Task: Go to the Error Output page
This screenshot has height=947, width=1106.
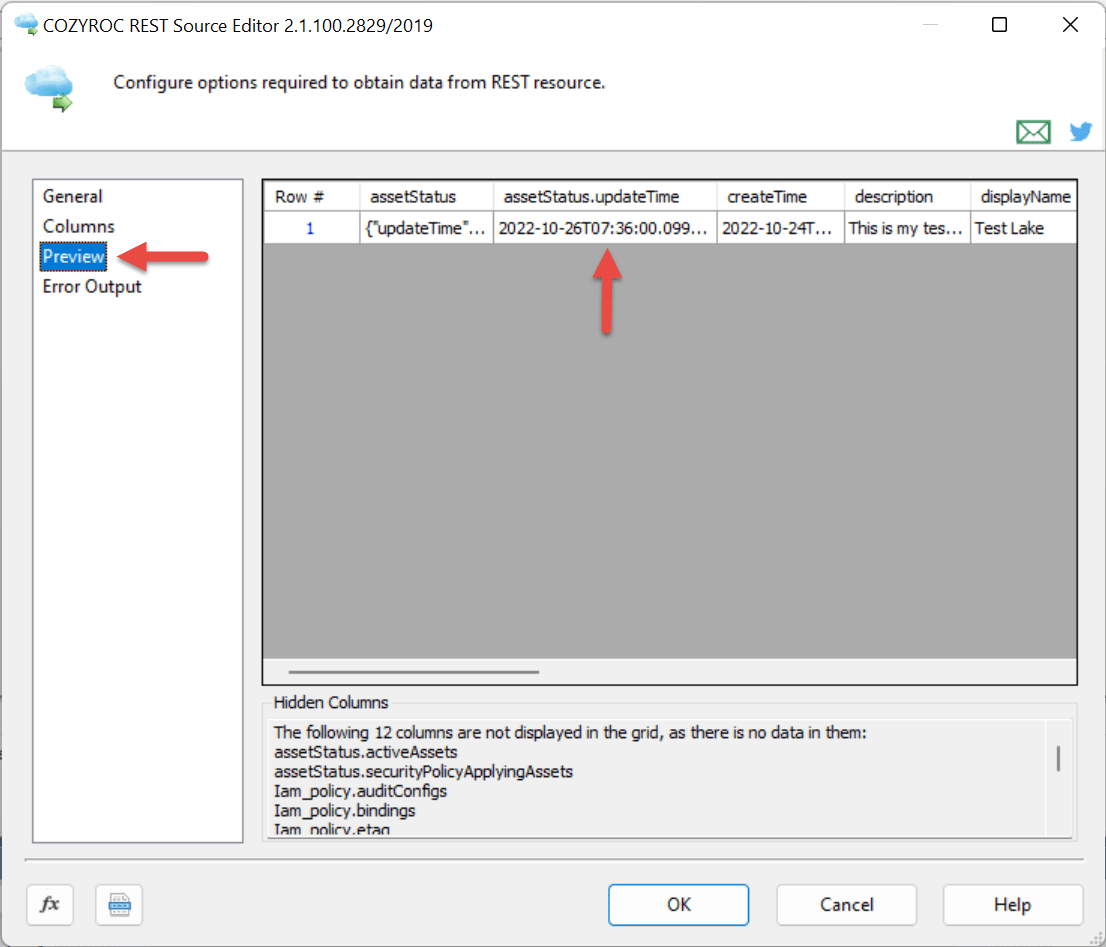Action: pyautogui.click(x=92, y=286)
